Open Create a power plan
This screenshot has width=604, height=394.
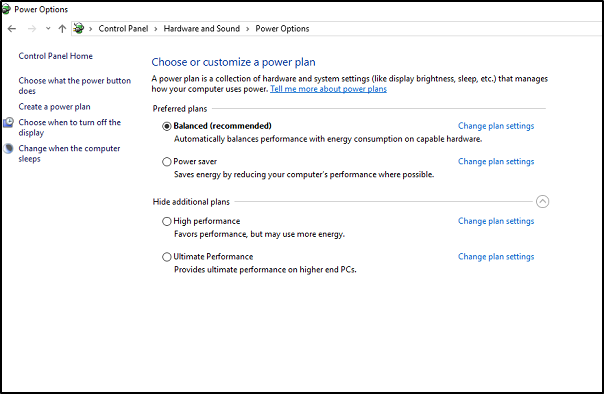54,107
